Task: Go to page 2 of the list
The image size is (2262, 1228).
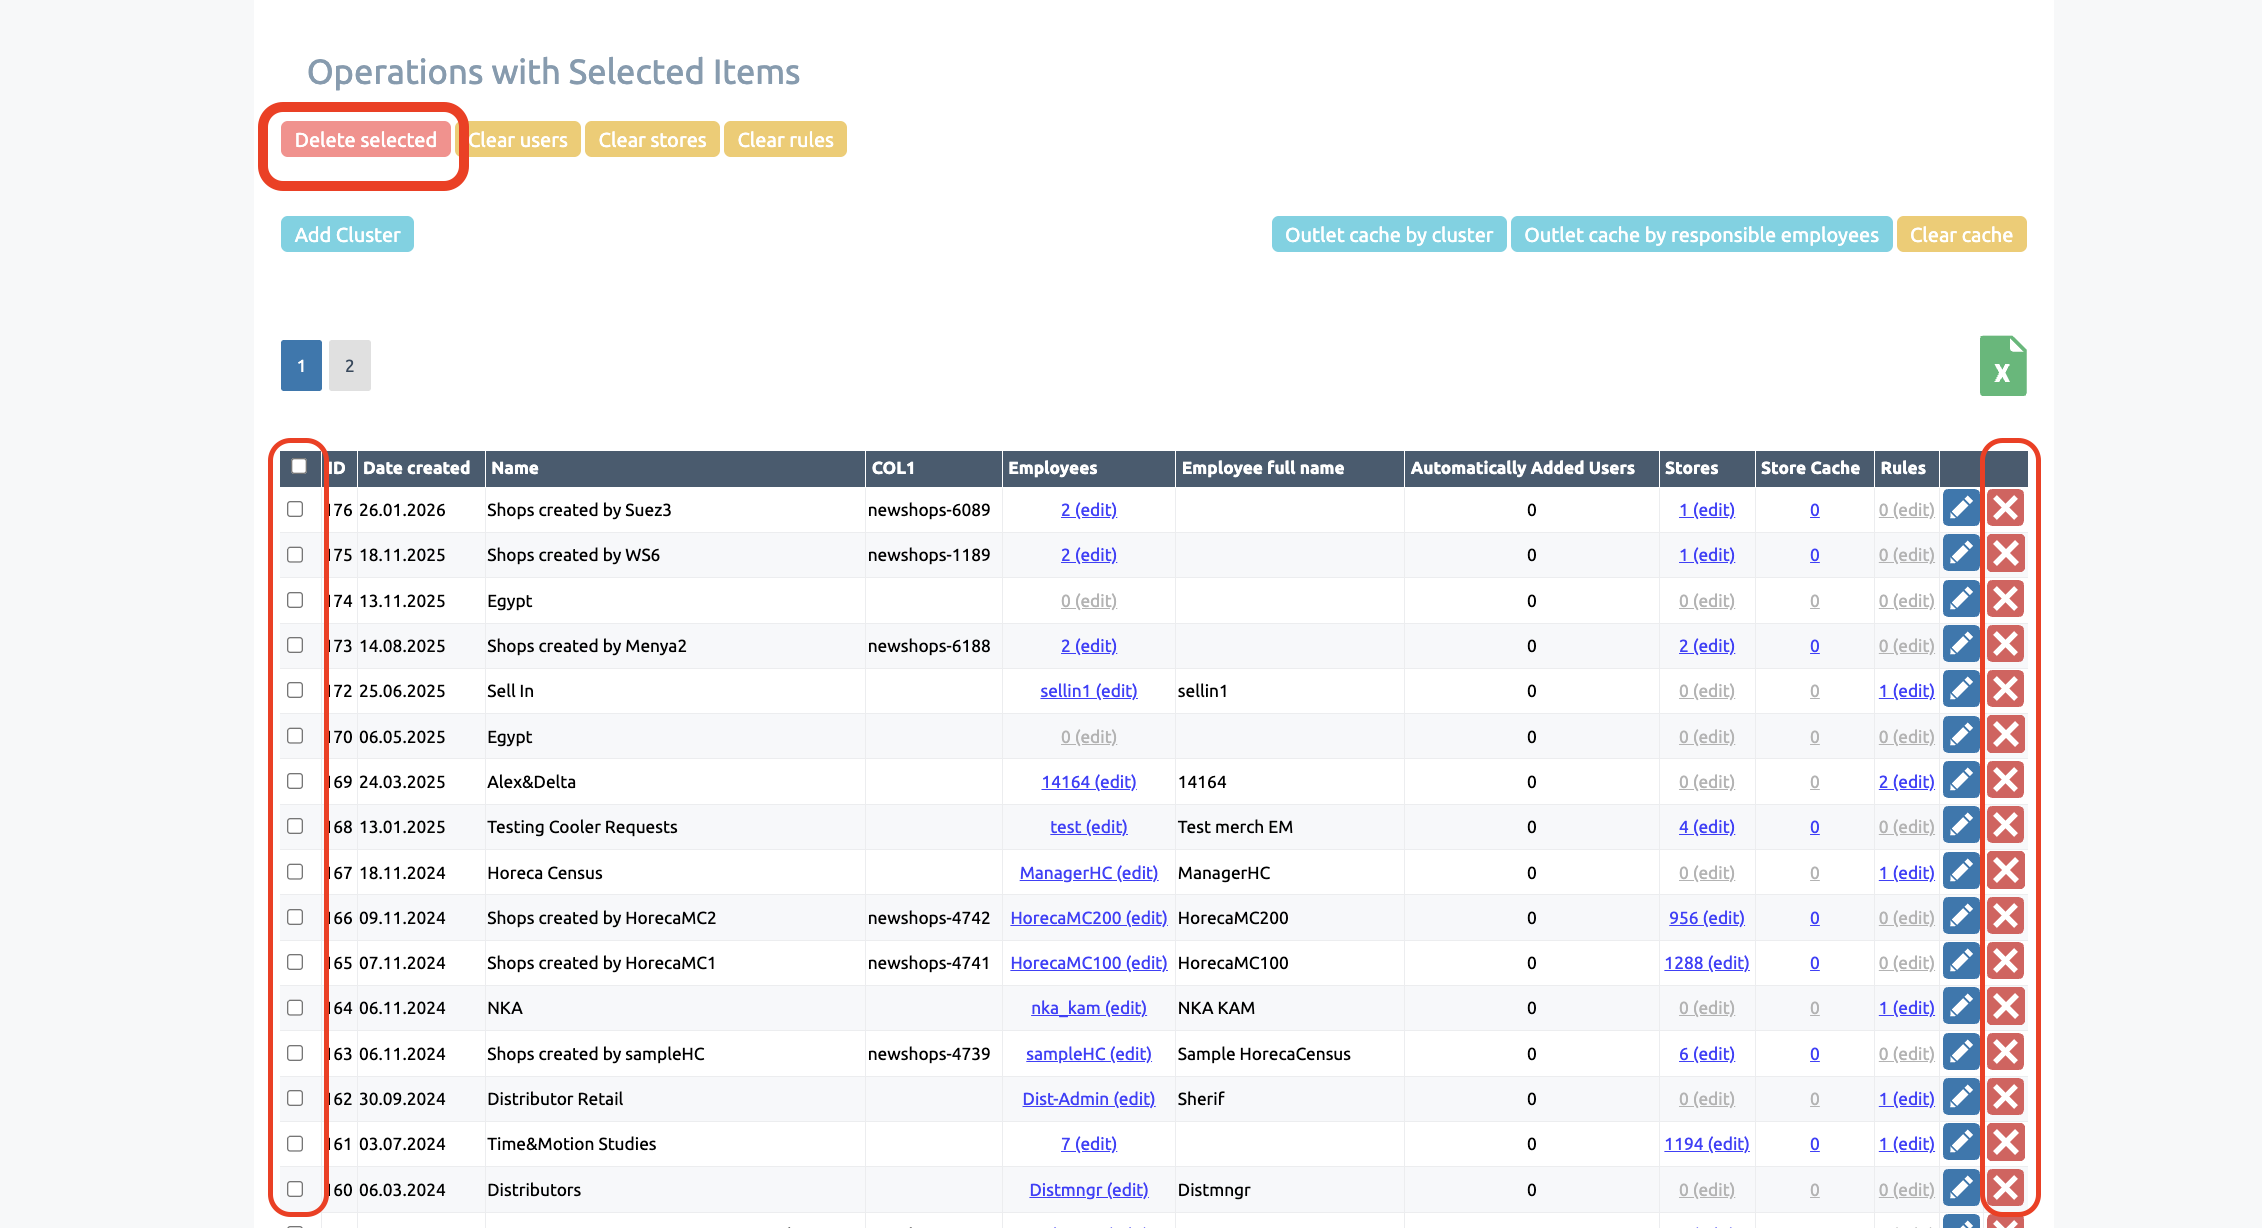Action: [349, 366]
